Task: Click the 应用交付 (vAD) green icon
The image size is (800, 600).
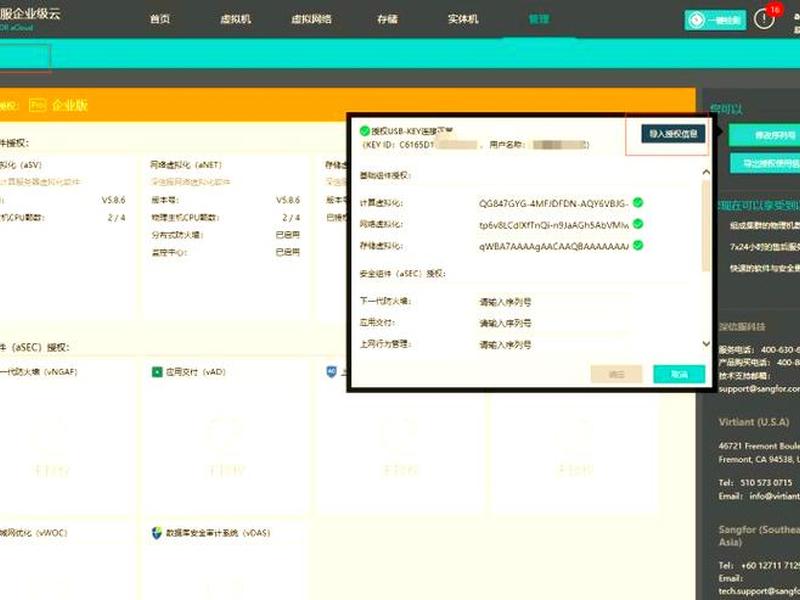Action: pyautogui.click(x=157, y=372)
